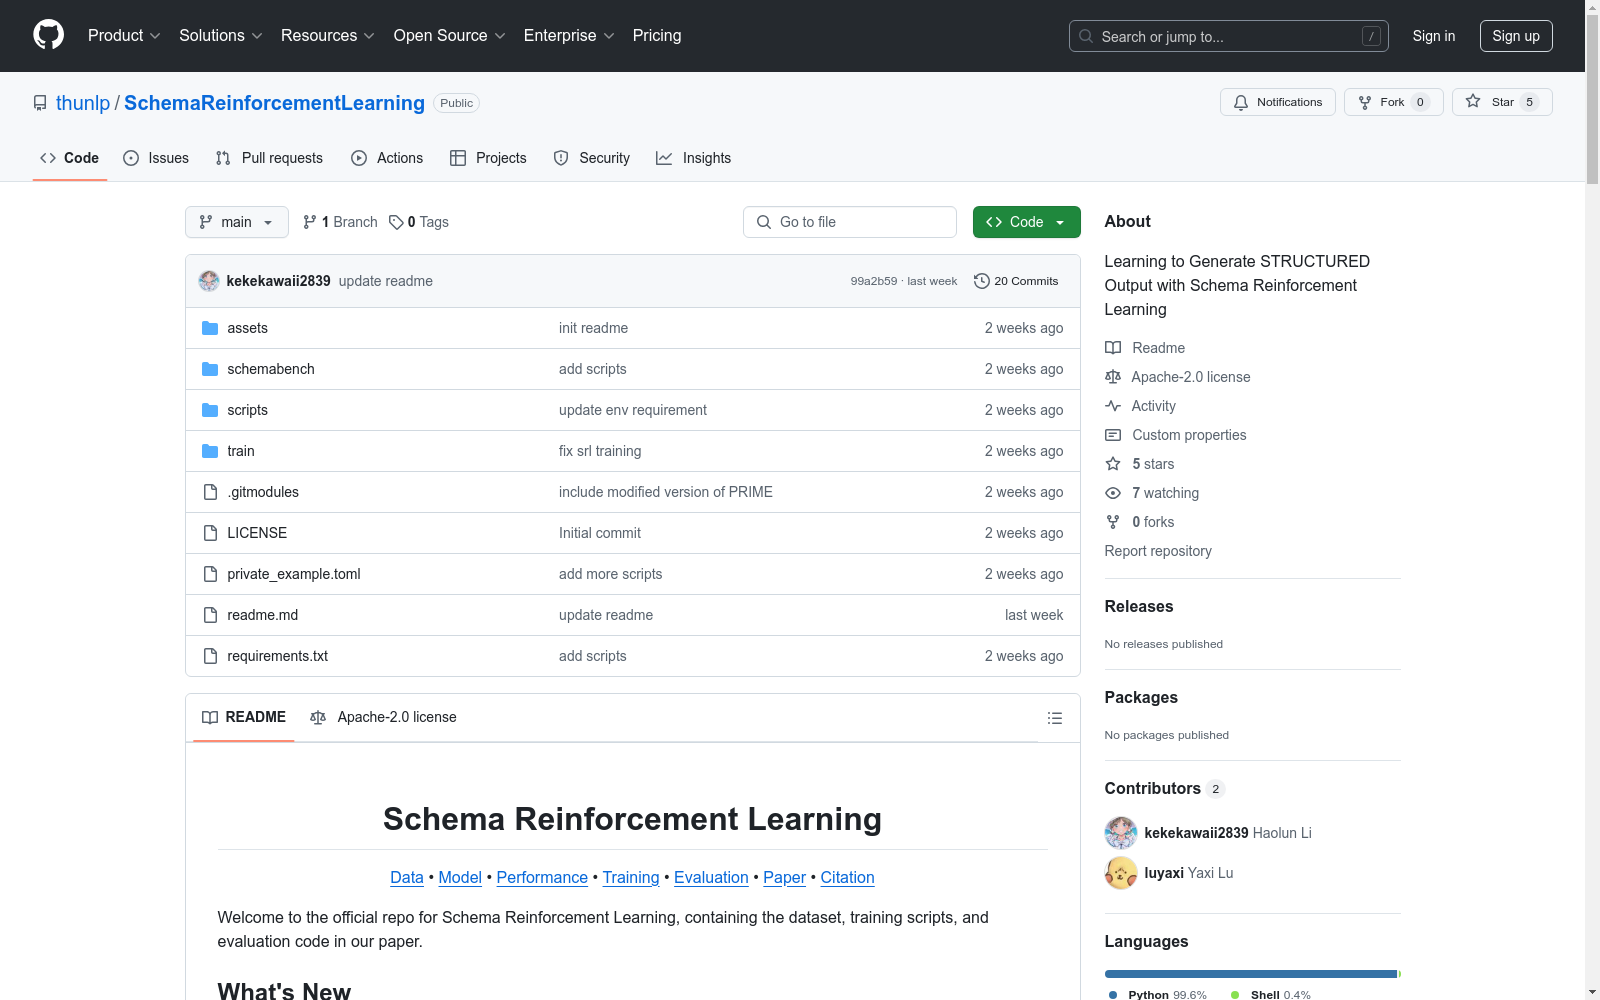
Task: Click the Python language bar segment
Action: click(1251, 974)
